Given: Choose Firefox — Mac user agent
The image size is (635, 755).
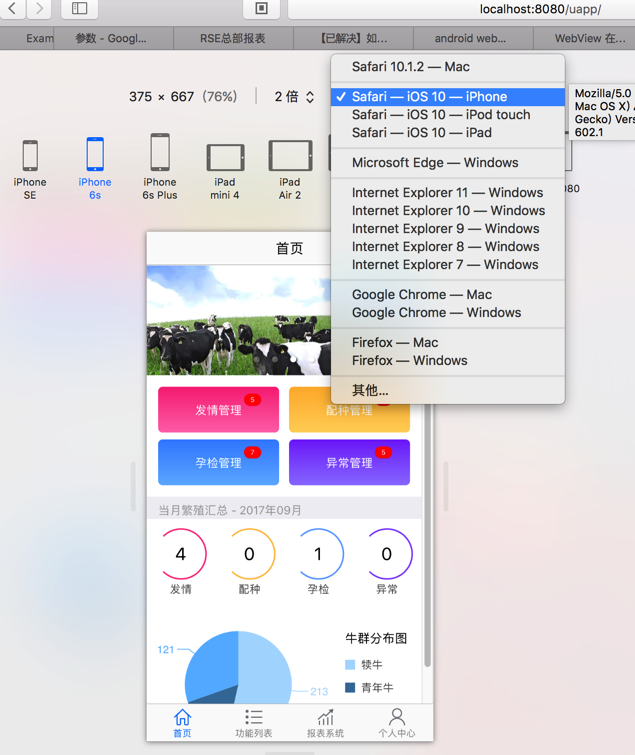Looking at the screenshot, I should [448, 342].
